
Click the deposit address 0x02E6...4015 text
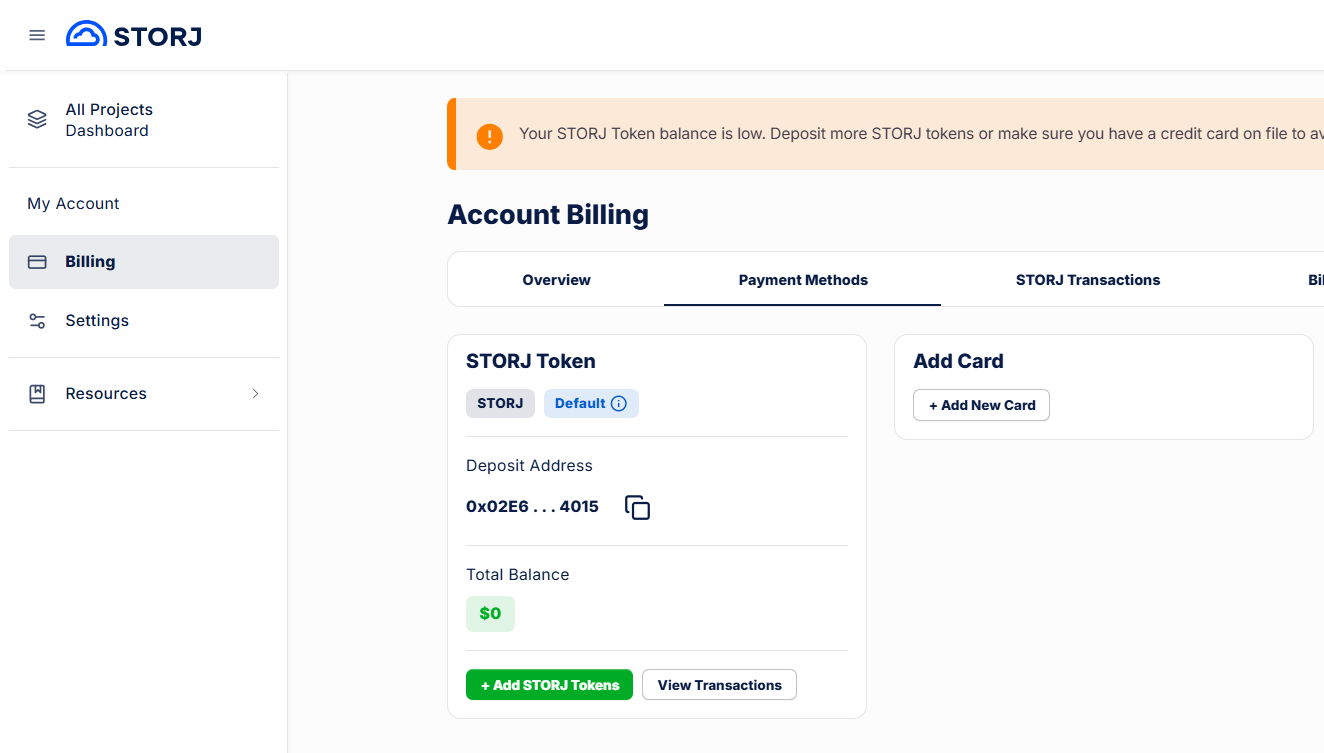coord(532,507)
